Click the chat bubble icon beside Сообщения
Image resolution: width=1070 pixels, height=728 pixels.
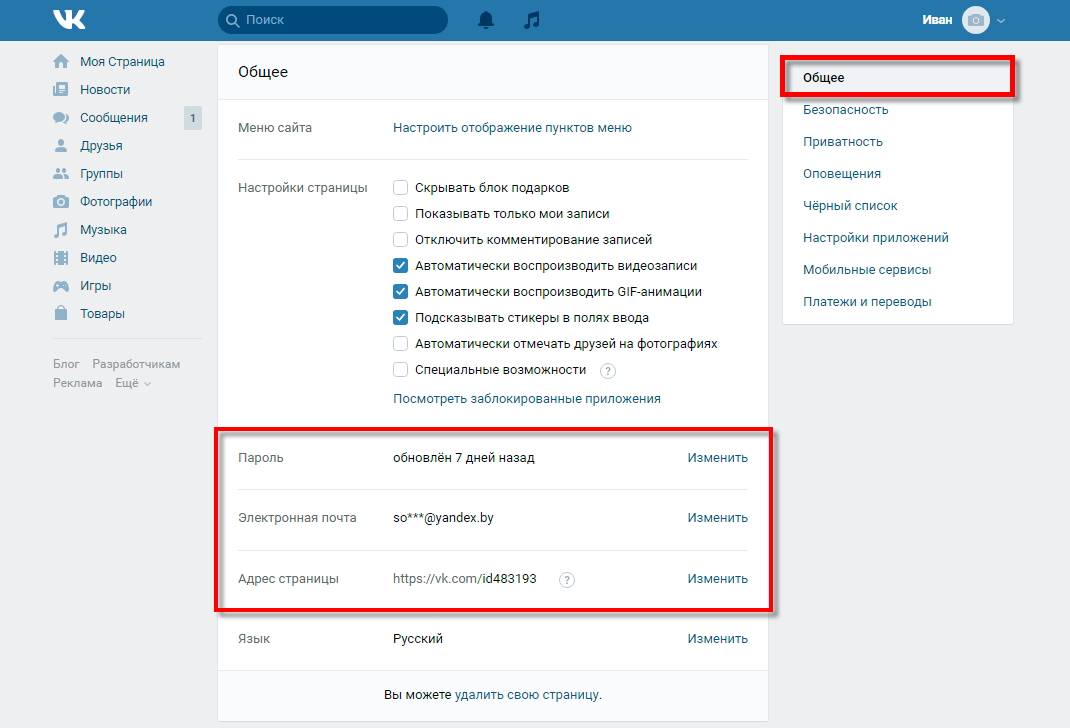click(61, 117)
